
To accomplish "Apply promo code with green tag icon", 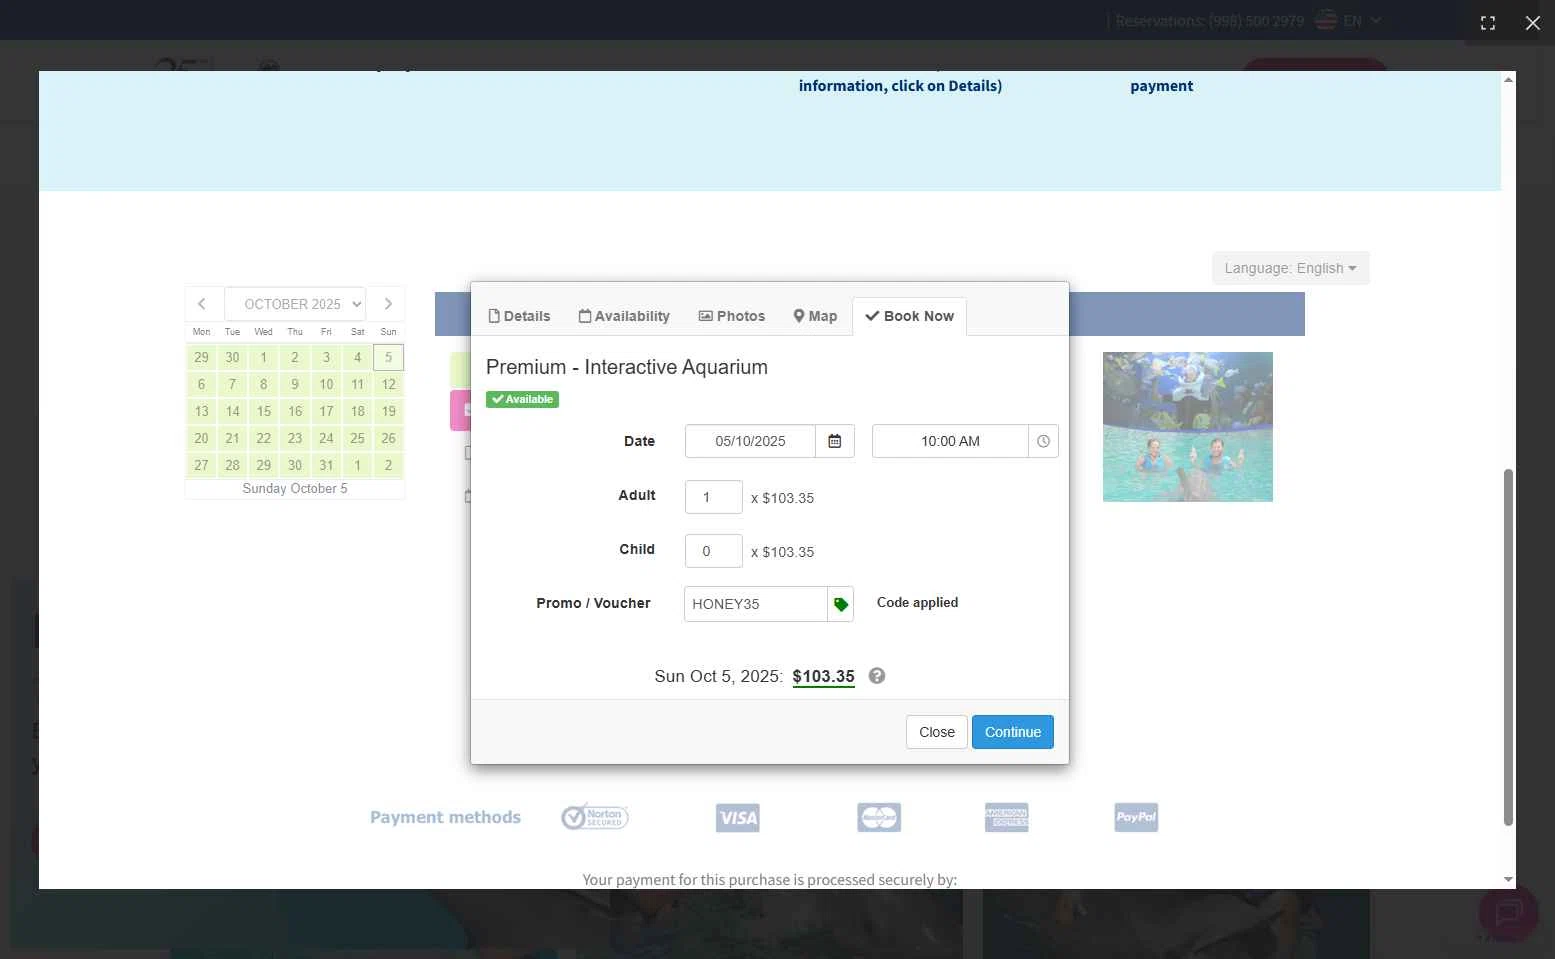I will point(841,604).
